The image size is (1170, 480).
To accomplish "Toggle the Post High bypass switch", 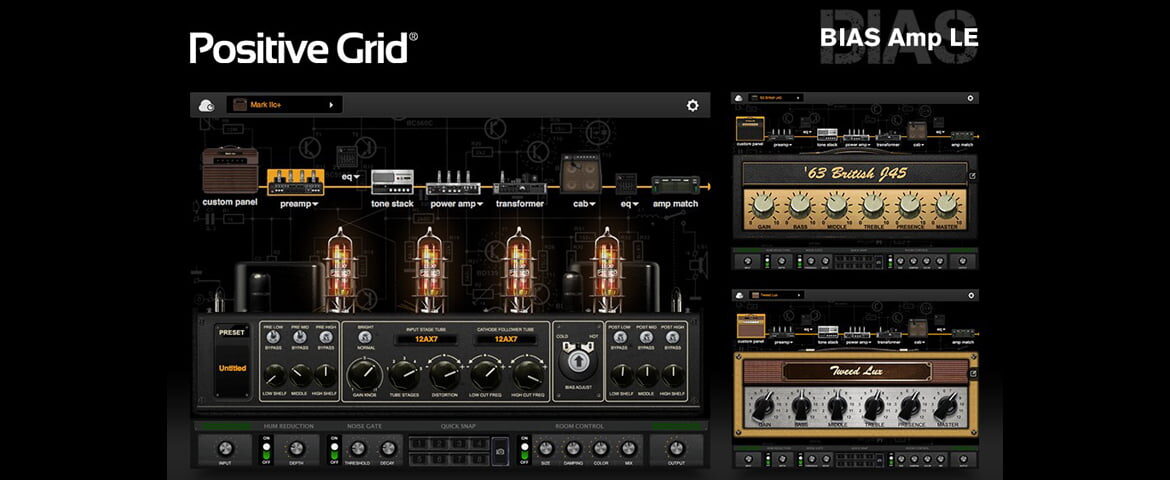I will point(672,337).
